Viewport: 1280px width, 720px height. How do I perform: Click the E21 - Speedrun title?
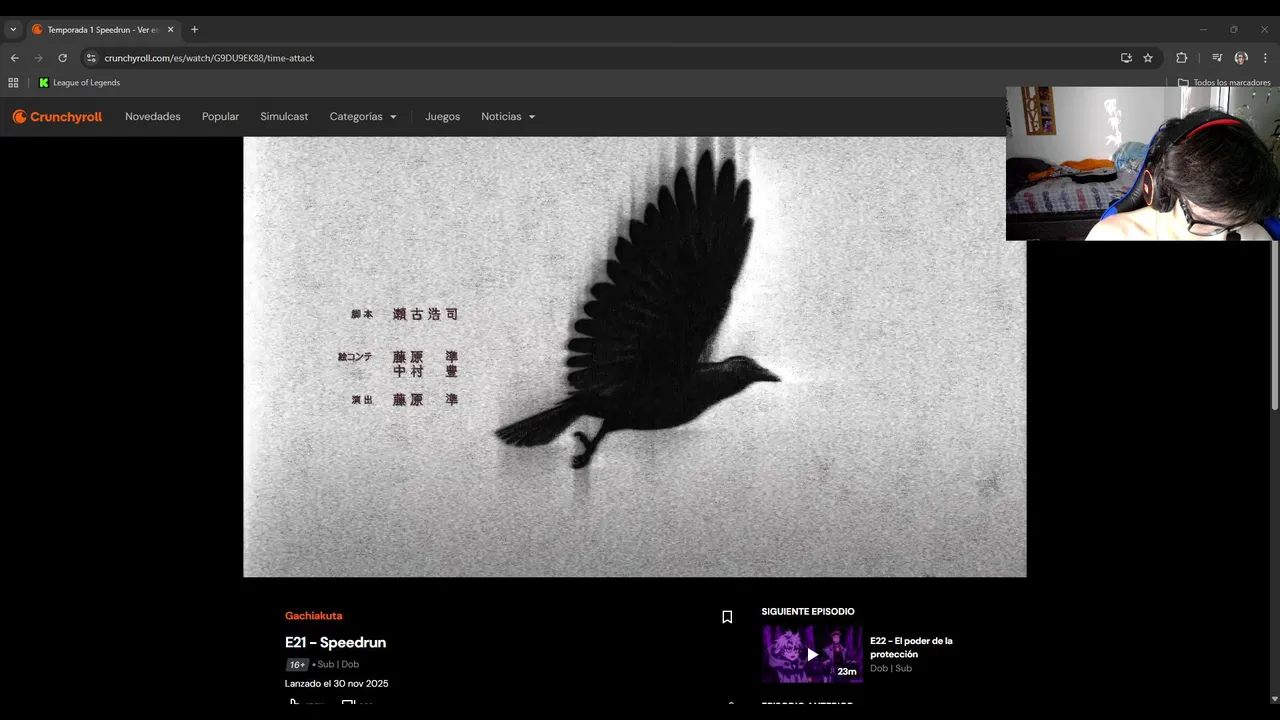click(335, 642)
